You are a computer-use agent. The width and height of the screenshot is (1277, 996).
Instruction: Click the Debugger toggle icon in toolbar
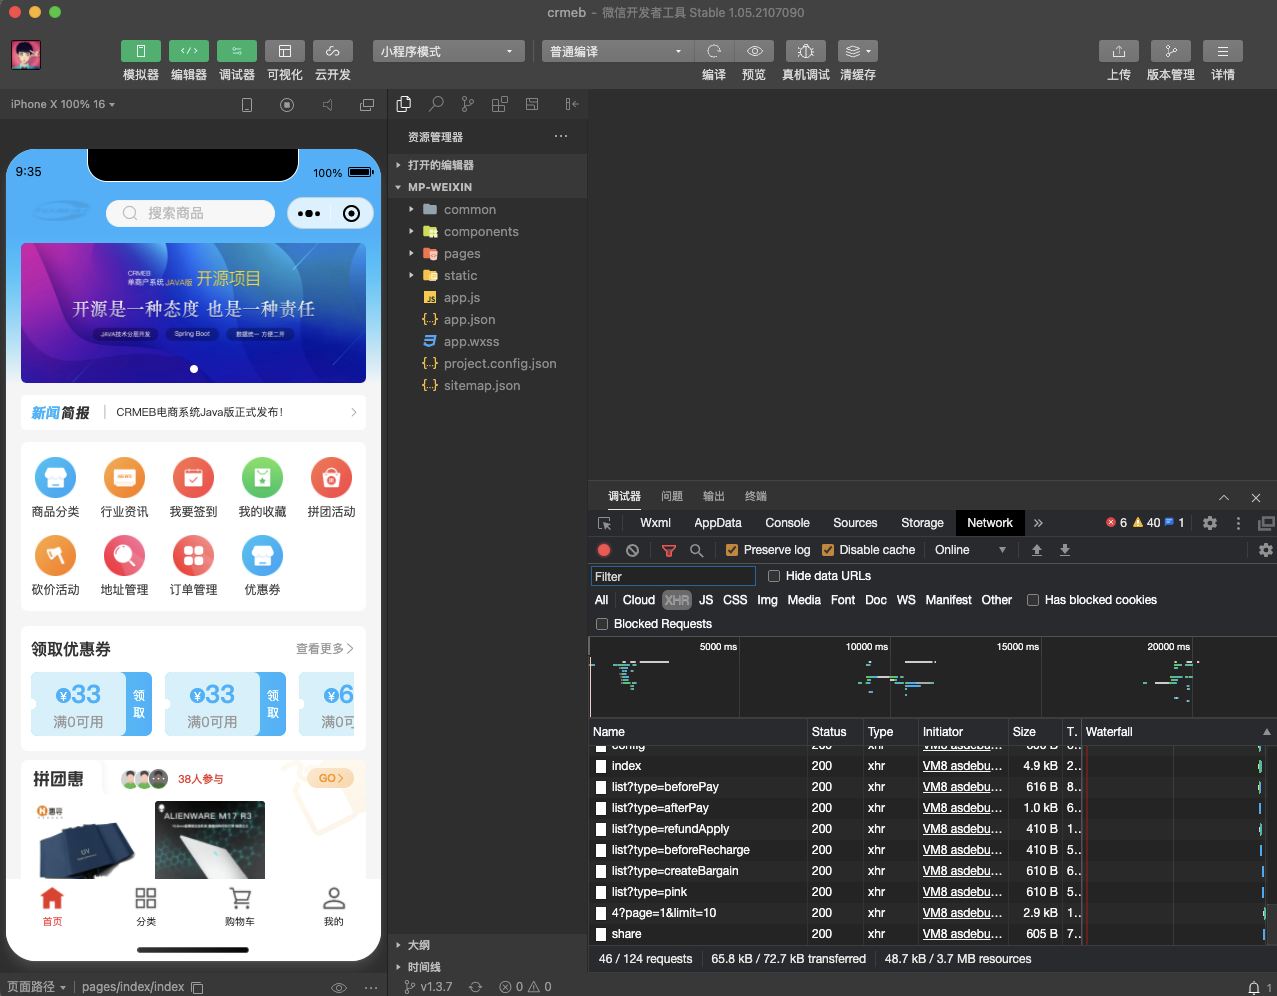pyautogui.click(x=237, y=51)
